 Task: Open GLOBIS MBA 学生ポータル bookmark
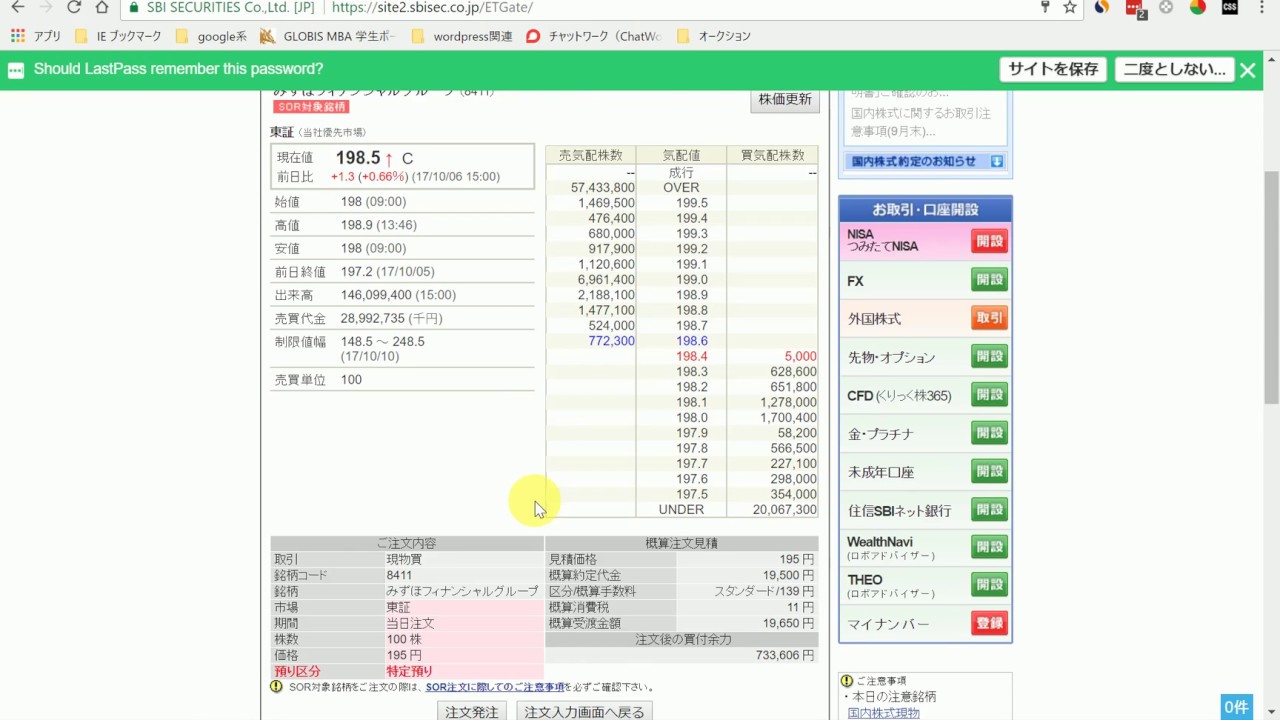(x=329, y=36)
